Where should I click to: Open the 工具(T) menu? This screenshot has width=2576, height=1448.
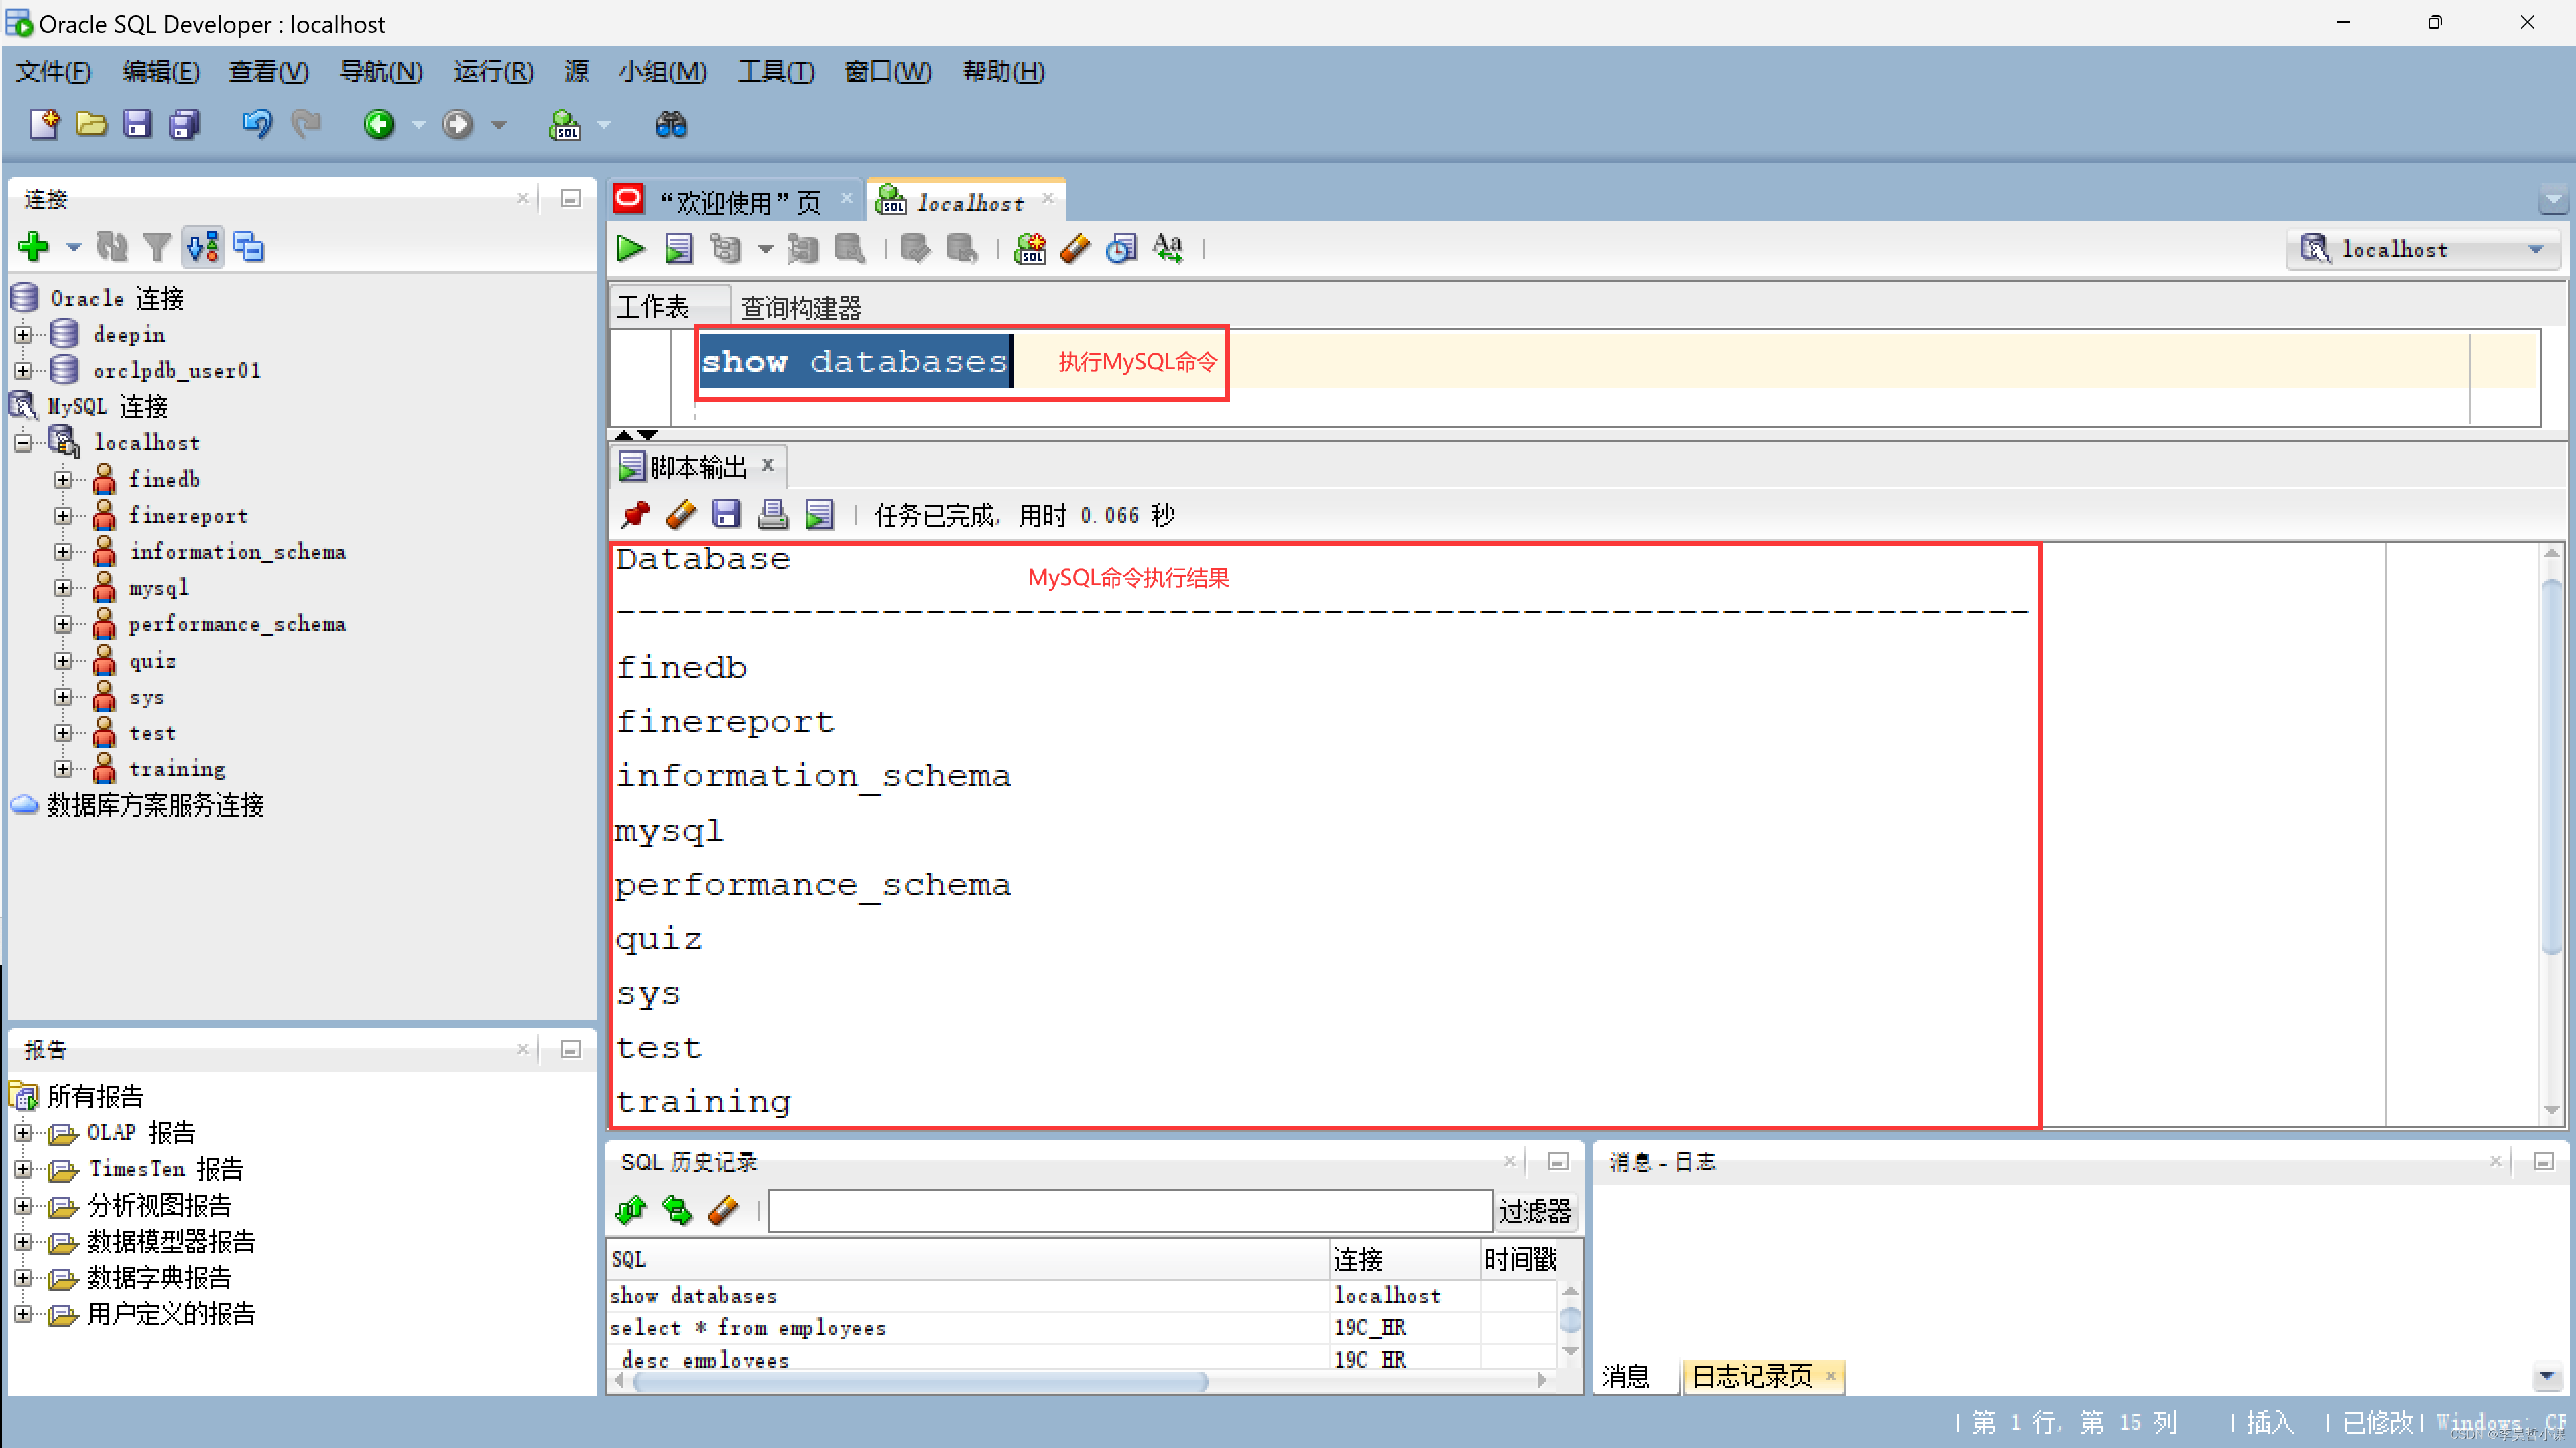[775, 72]
